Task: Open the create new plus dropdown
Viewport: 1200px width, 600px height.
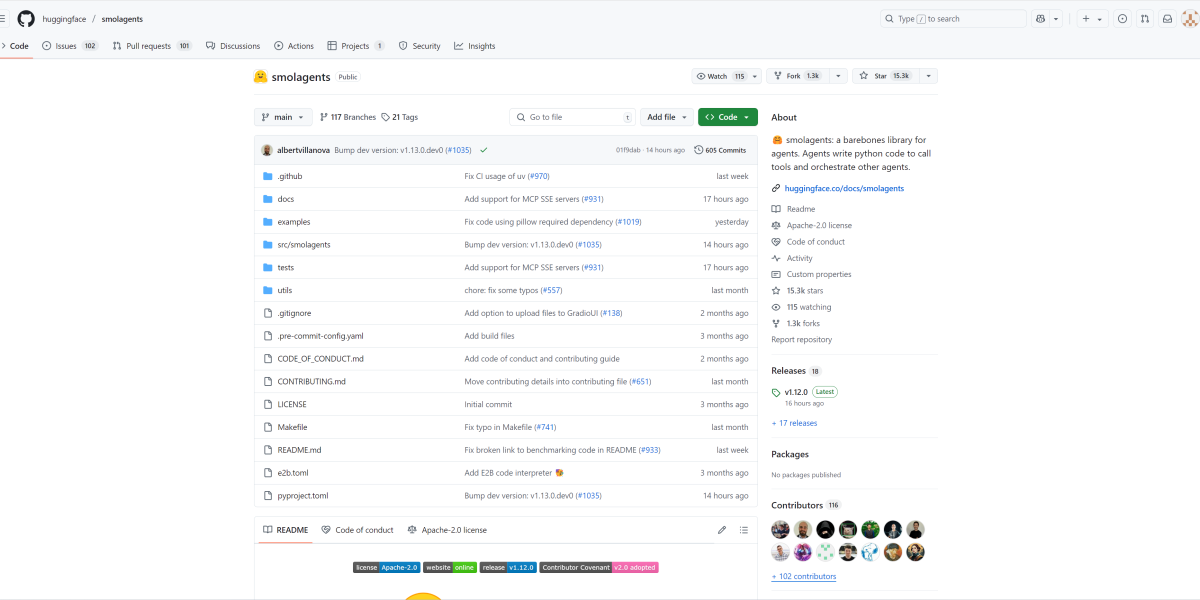Action: (x=1092, y=18)
